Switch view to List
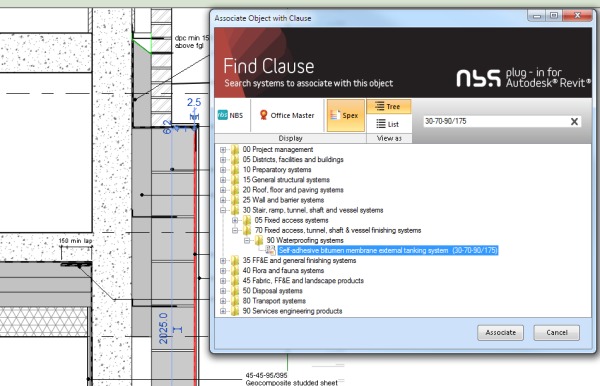 389,124
